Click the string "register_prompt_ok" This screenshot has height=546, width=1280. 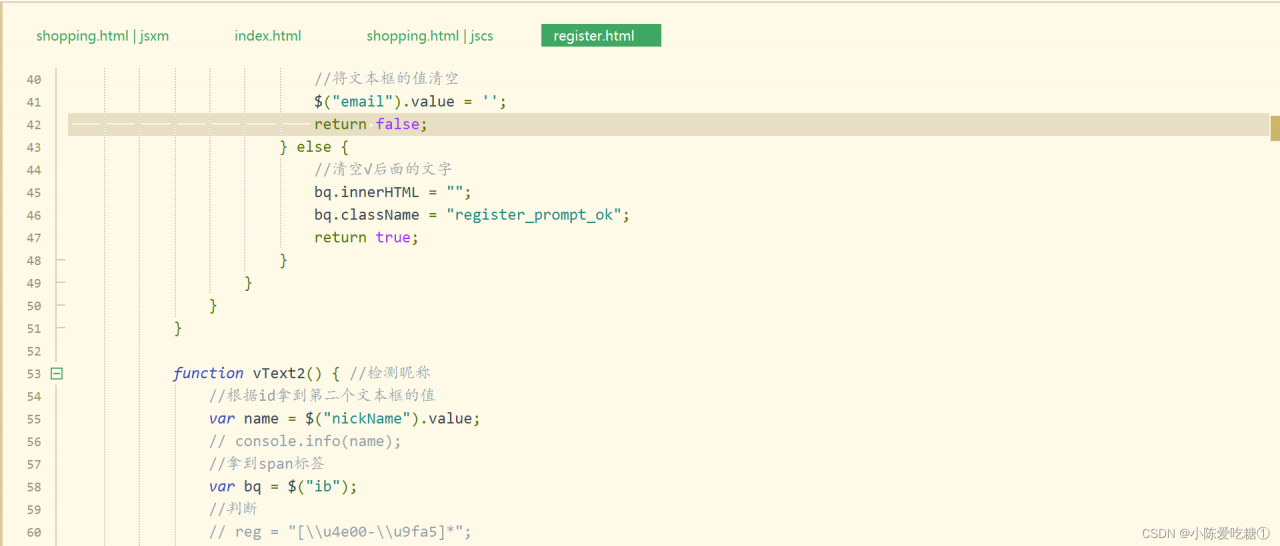pyautogui.click(x=534, y=215)
